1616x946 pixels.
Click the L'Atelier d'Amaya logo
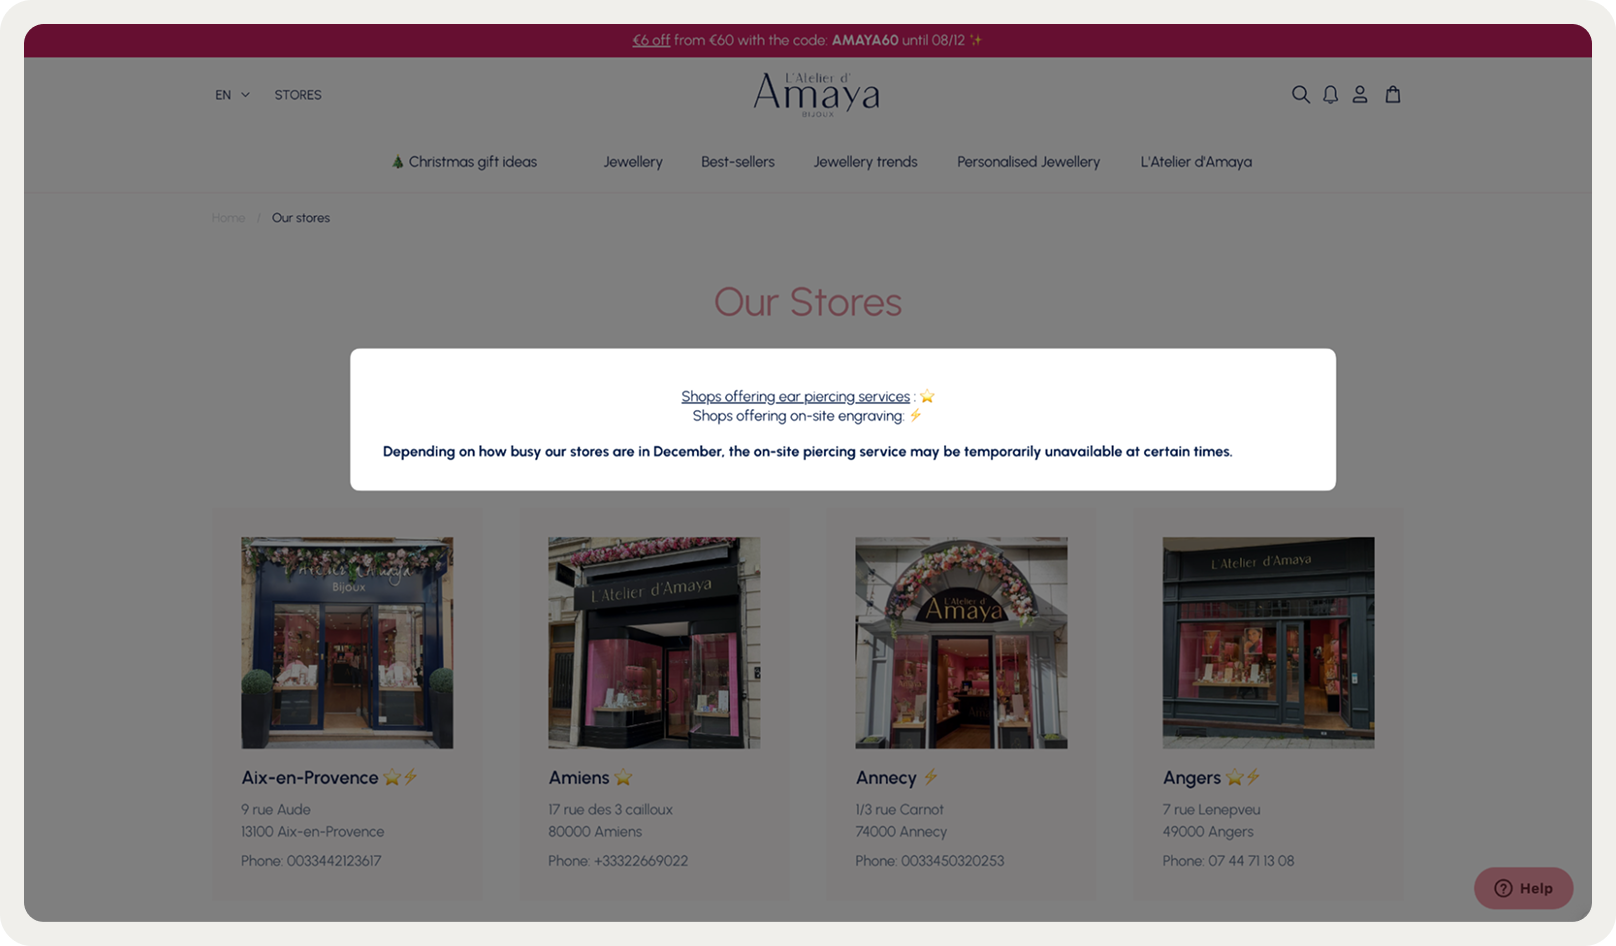coord(816,95)
